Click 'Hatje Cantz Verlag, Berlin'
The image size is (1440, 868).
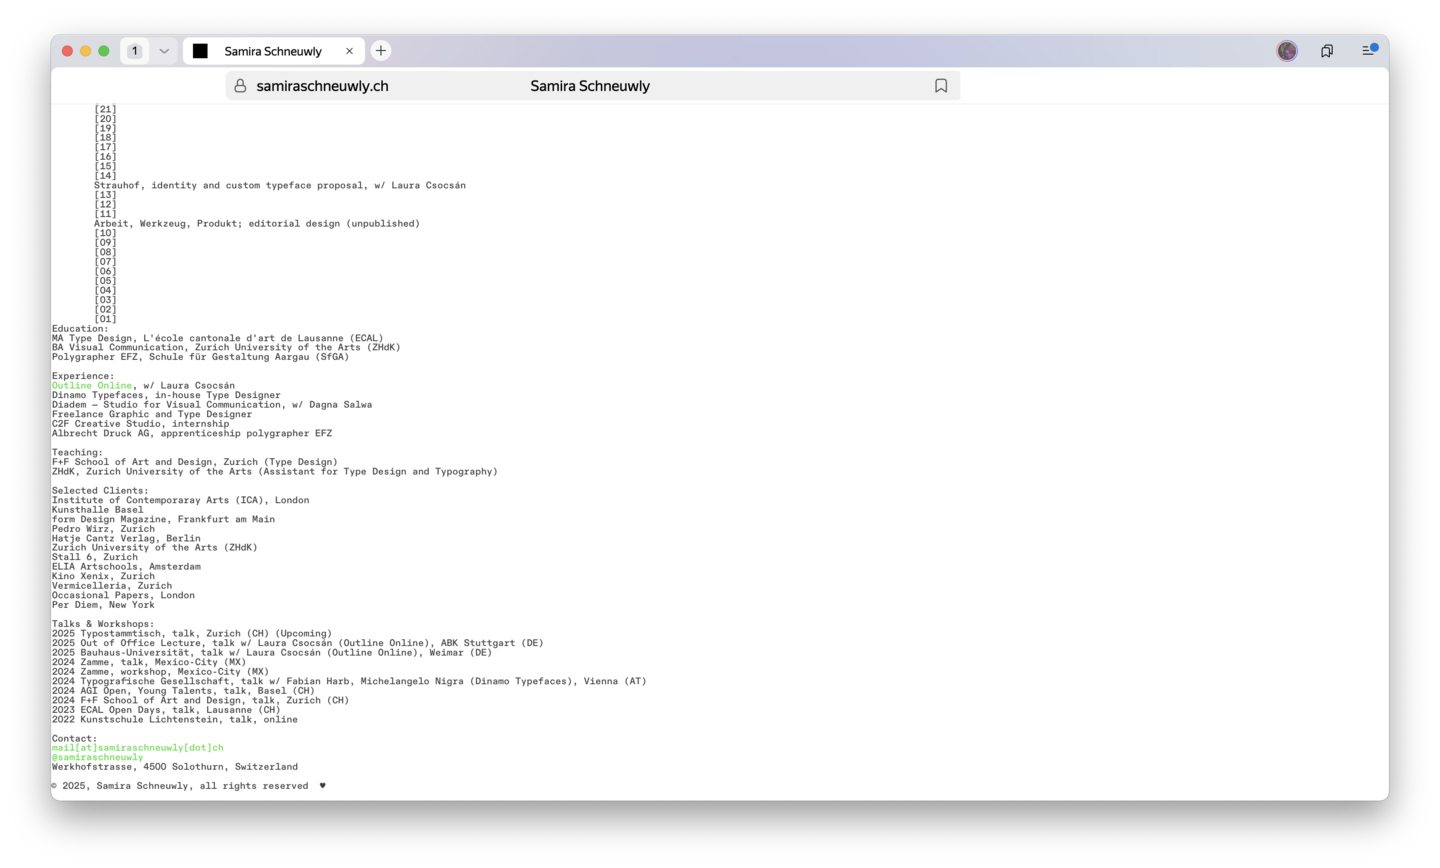[x=126, y=538]
